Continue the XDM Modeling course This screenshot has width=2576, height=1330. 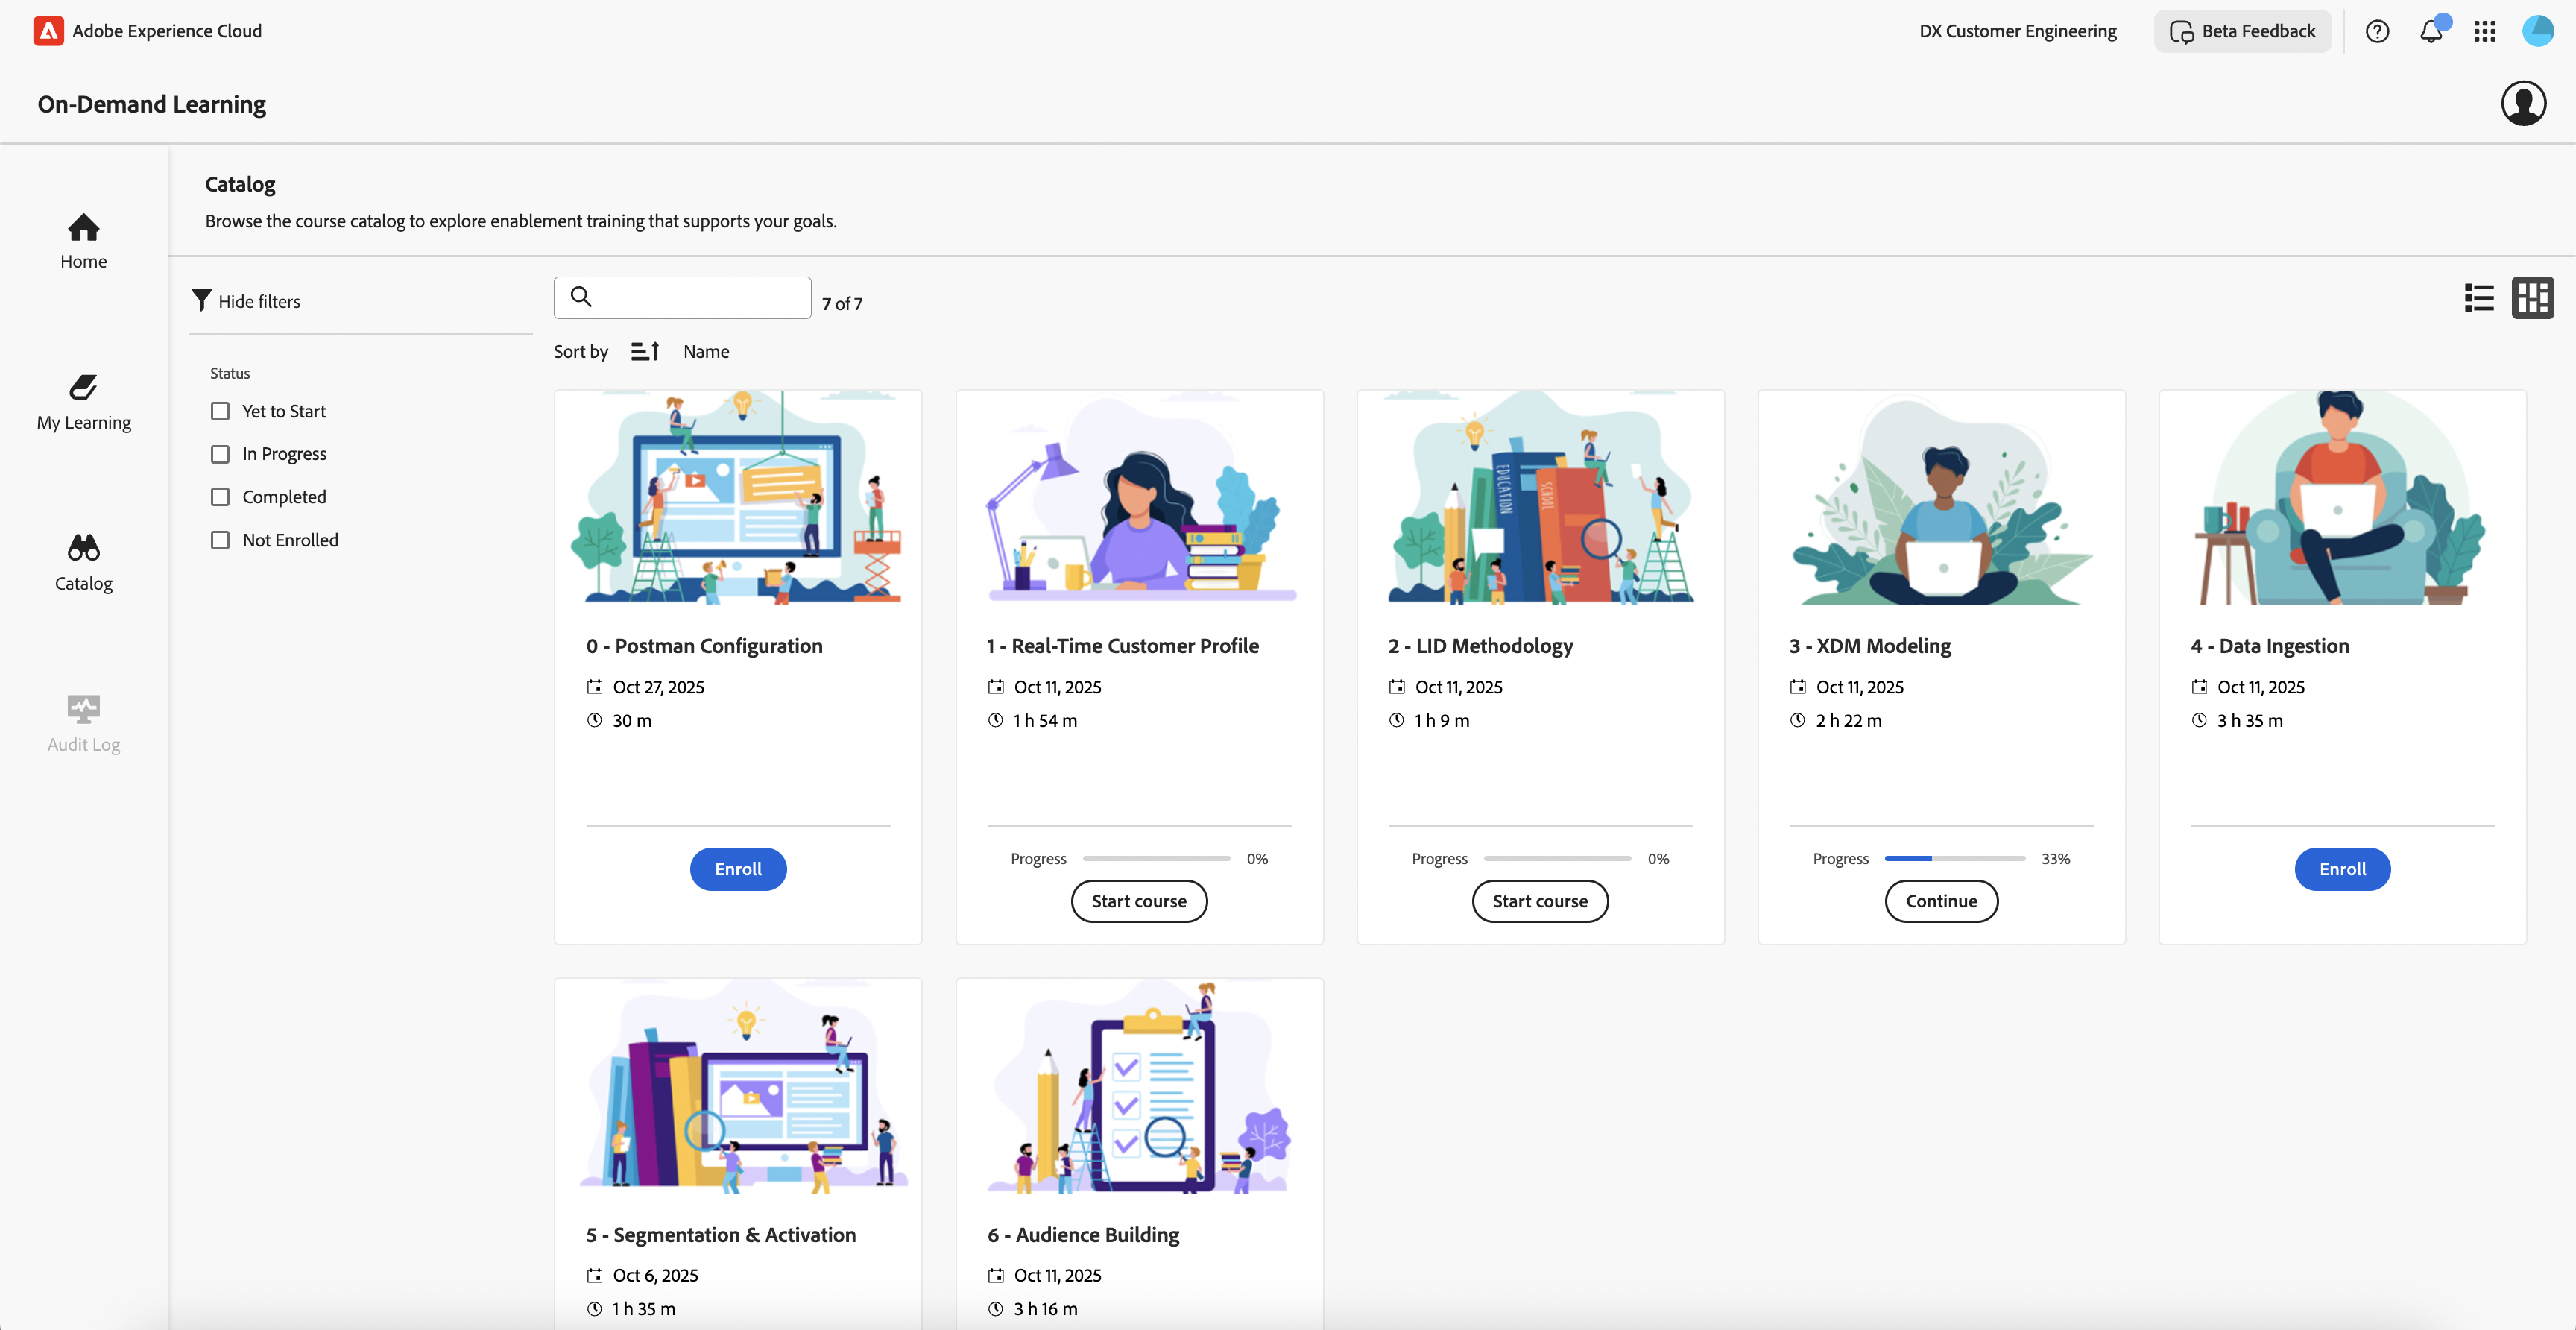(1941, 901)
